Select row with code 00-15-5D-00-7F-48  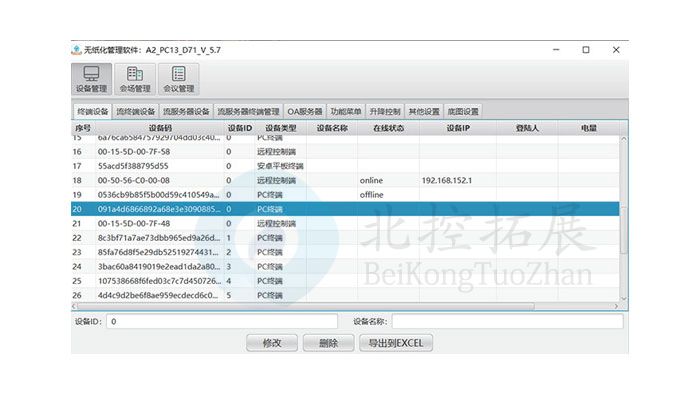coord(345,224)
